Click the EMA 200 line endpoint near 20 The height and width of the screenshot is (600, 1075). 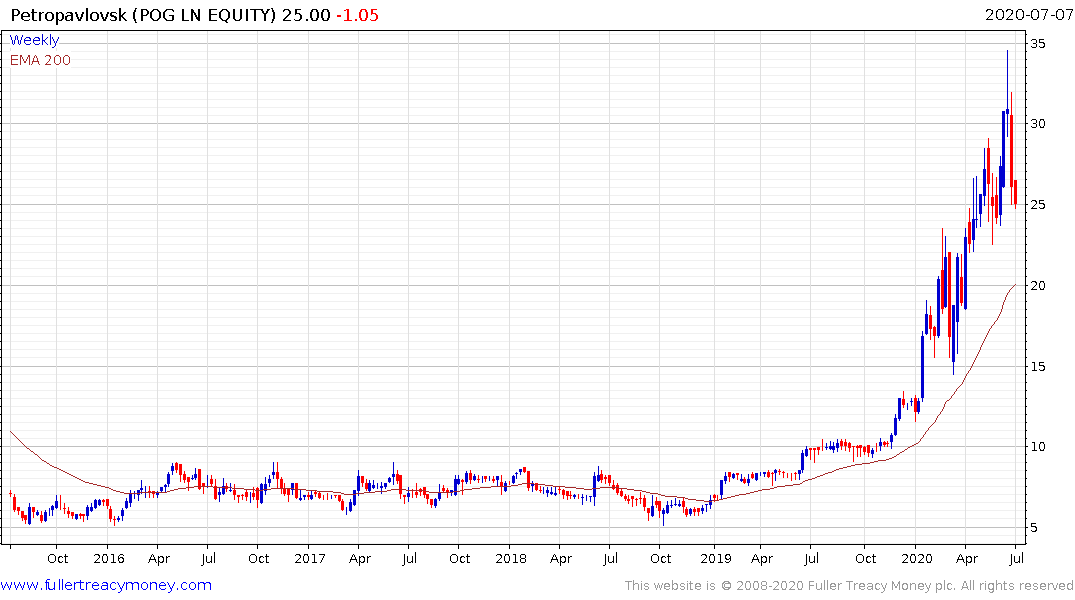(x=1015, y=285)
